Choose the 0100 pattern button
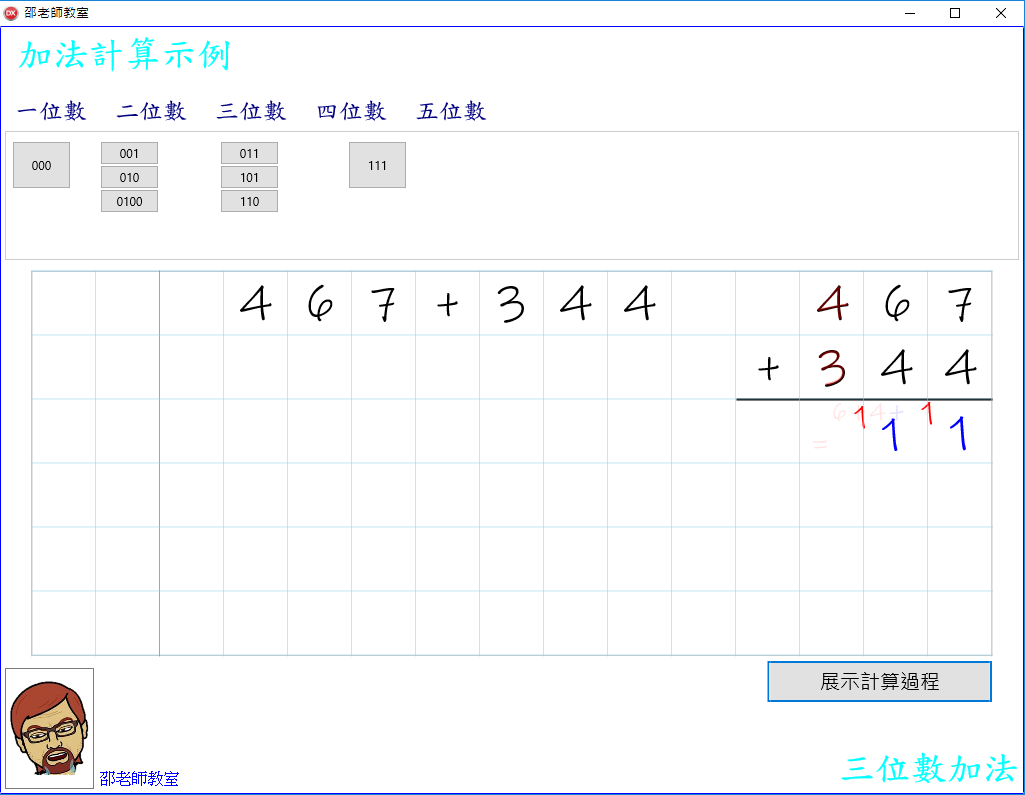This screenshot has height=795, width=1025. click(x=129, y=201)
